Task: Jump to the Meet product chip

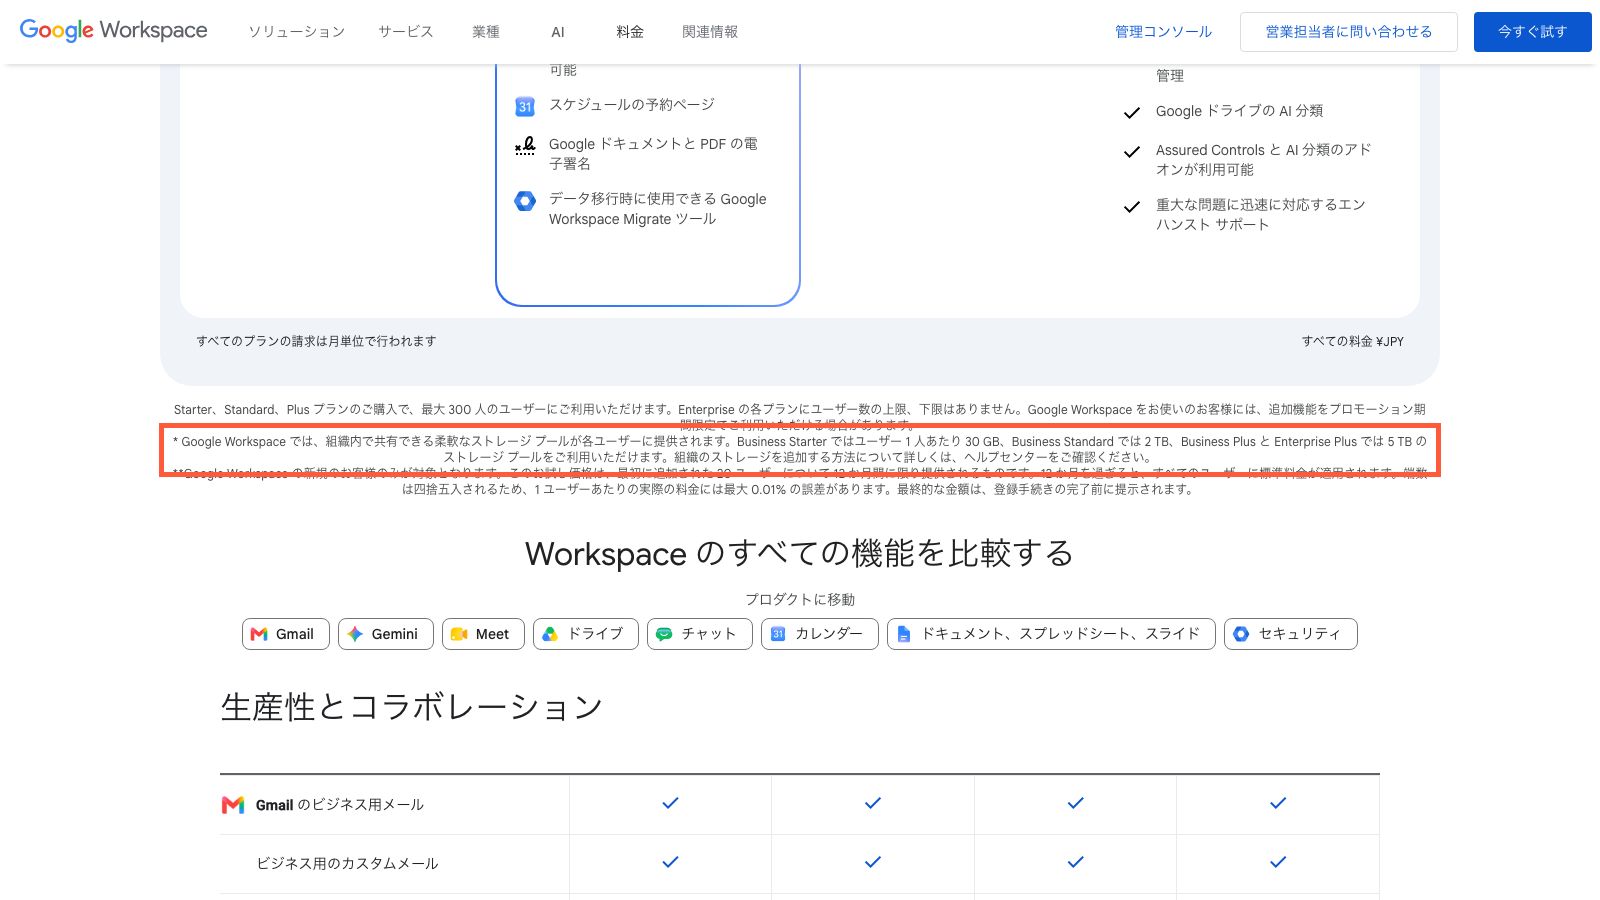Action: [x=483, y=634]
